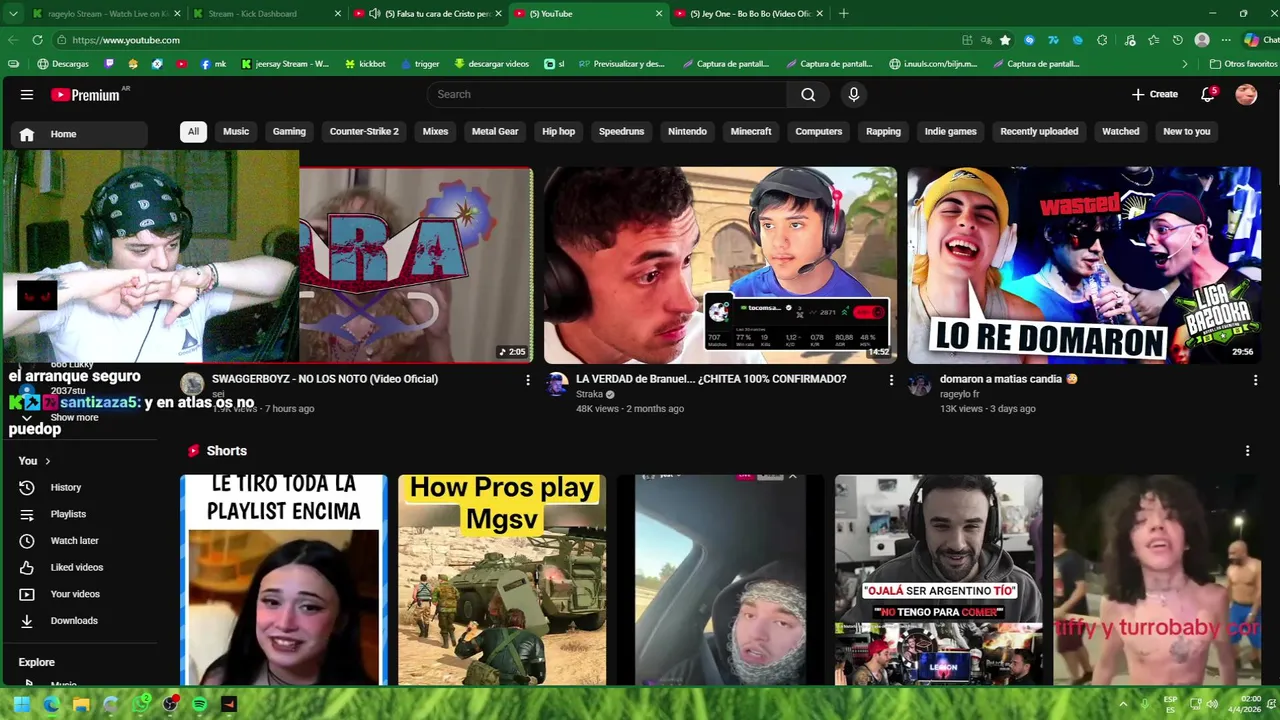Open the How Pros play Mgsv short
Image resolution: width=1280 pixels, height=720 pixels.
click(502, 580)
